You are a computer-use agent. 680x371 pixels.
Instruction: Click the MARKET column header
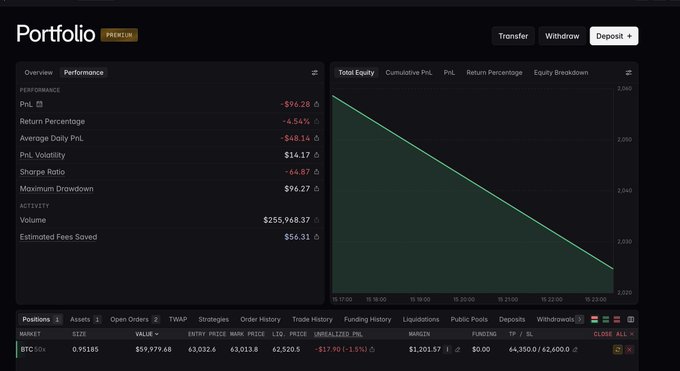pos(30,334)
